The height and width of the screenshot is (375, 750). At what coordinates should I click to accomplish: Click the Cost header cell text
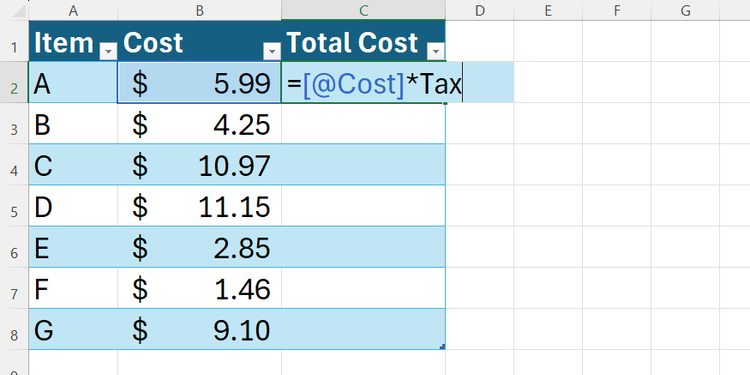[153, 43]
